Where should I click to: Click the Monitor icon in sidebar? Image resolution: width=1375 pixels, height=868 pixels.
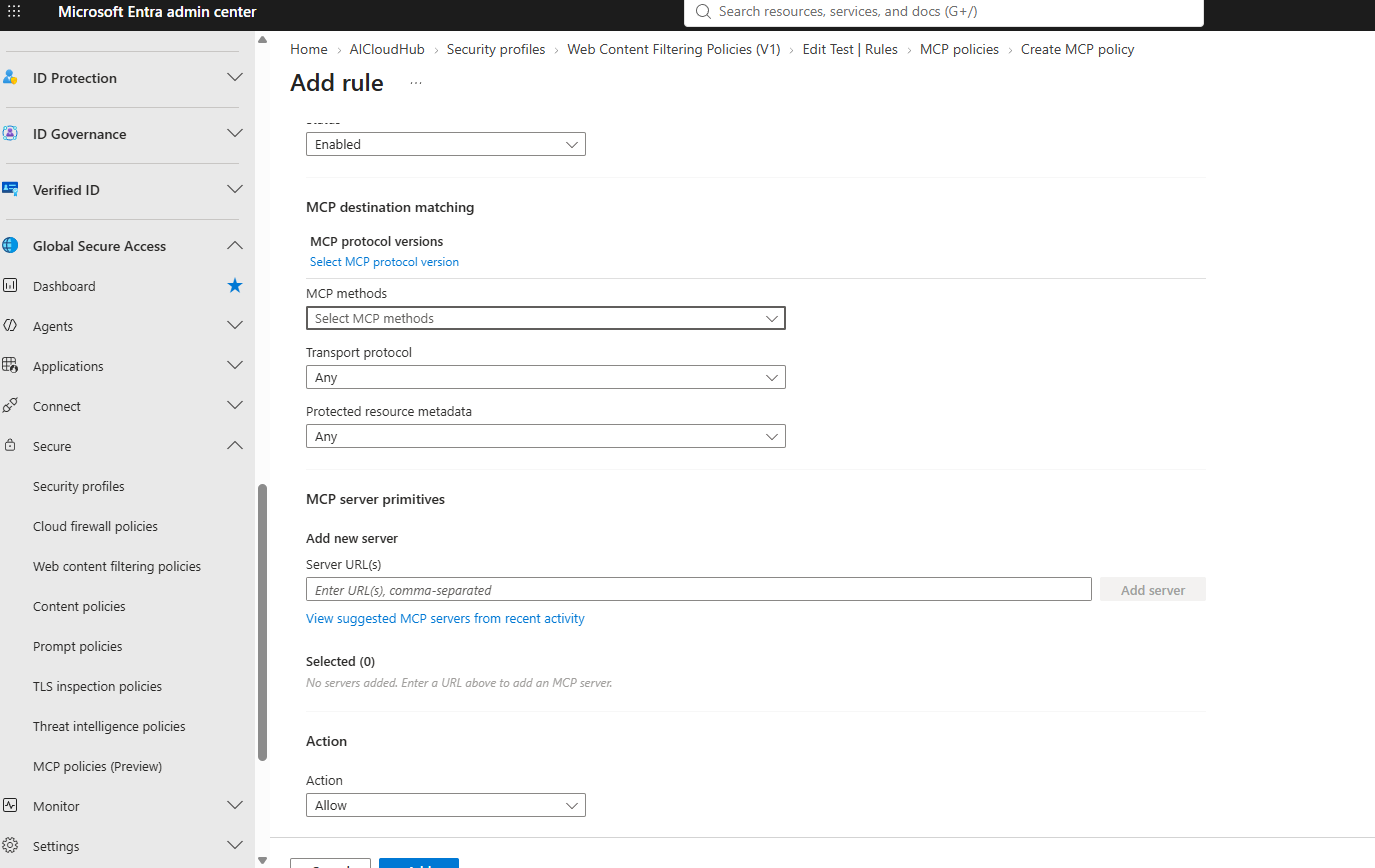[10, 806]
